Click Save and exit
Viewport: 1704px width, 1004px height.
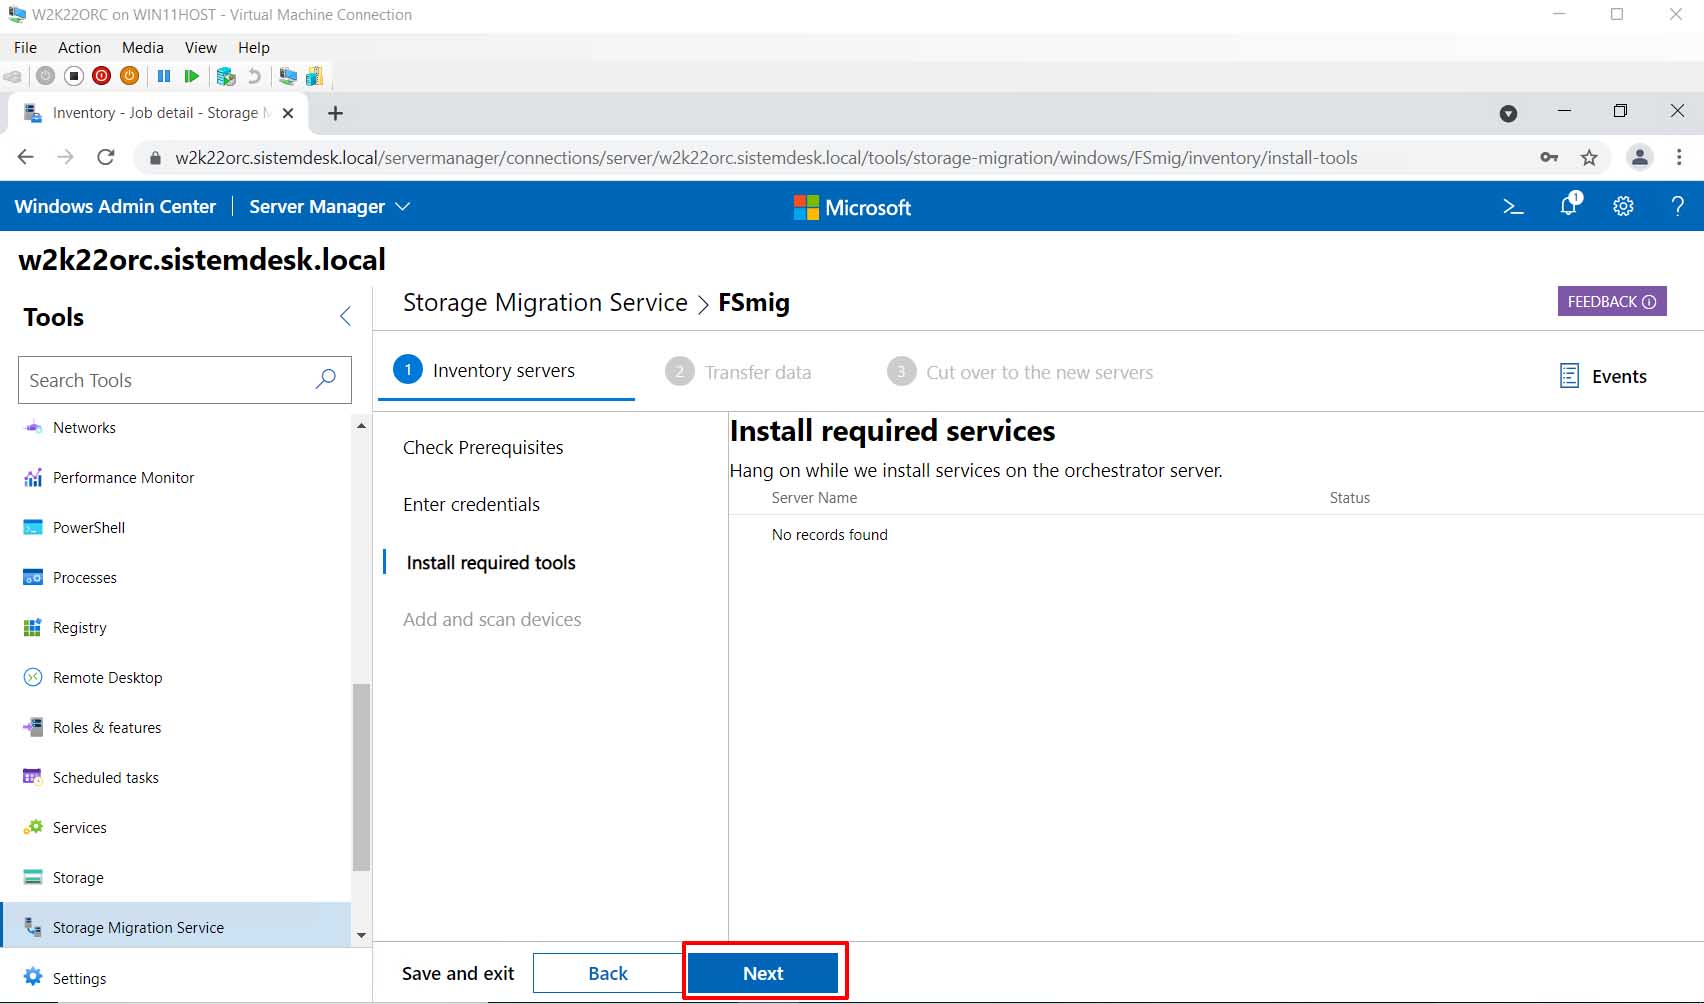[x=458, y=973]
